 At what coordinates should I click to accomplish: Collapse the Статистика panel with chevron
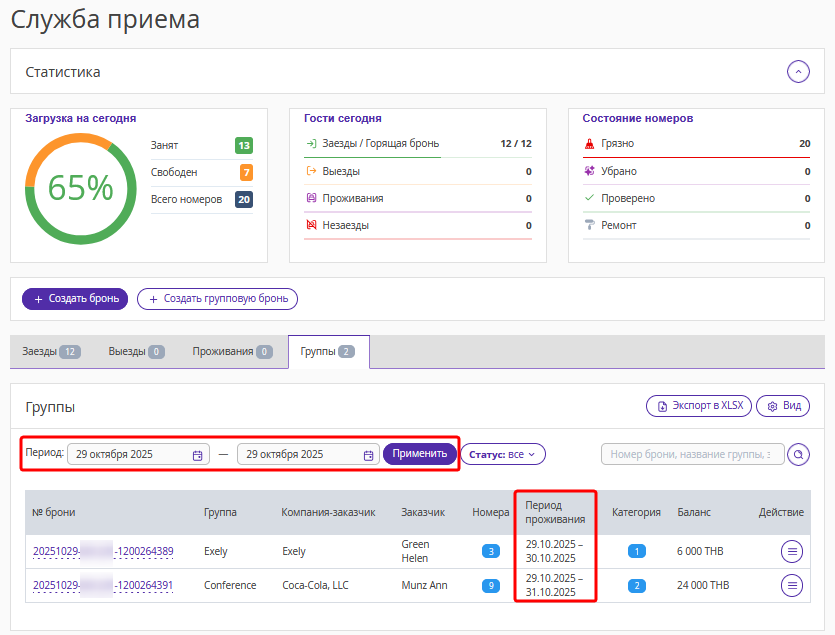(x=797, y=72)
